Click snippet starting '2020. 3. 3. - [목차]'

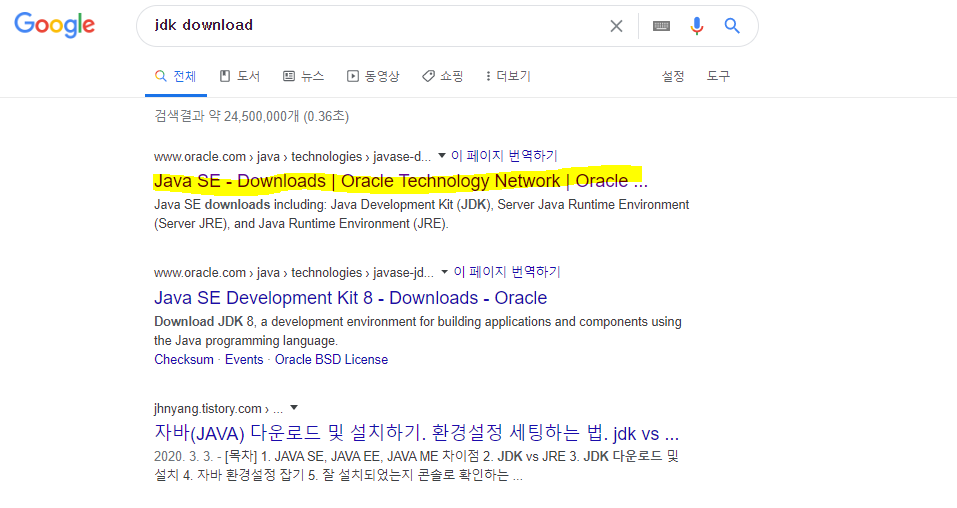pos(416,465)
